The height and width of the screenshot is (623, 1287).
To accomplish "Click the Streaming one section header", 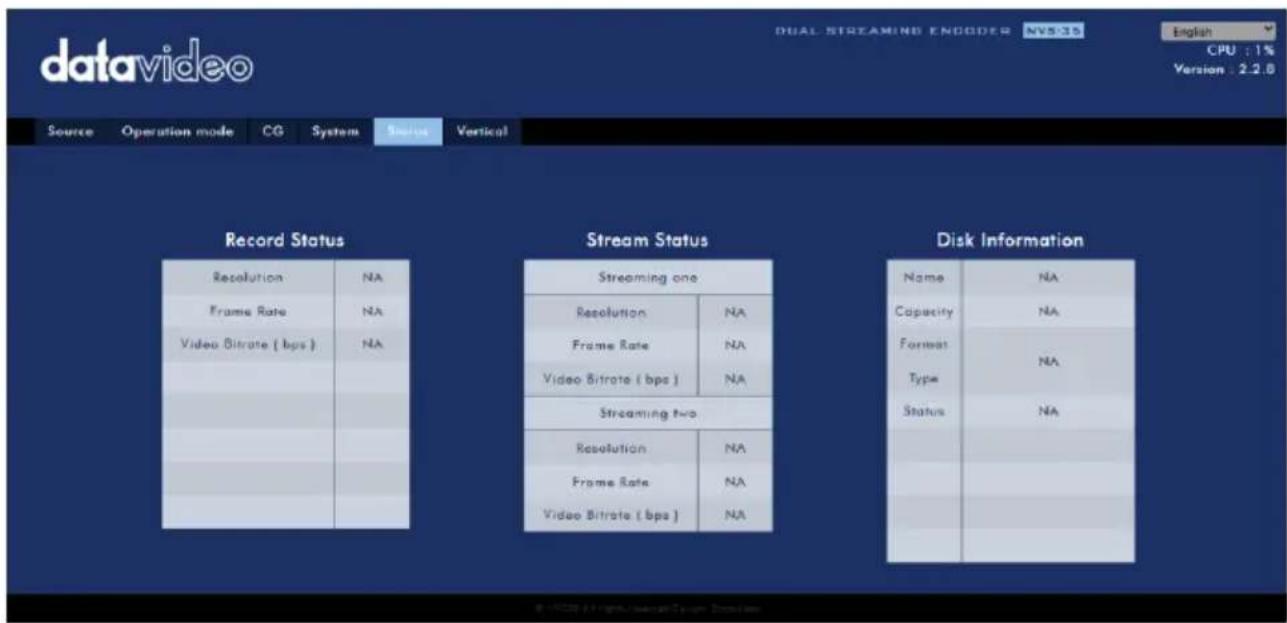I will [x=647, y=278].
